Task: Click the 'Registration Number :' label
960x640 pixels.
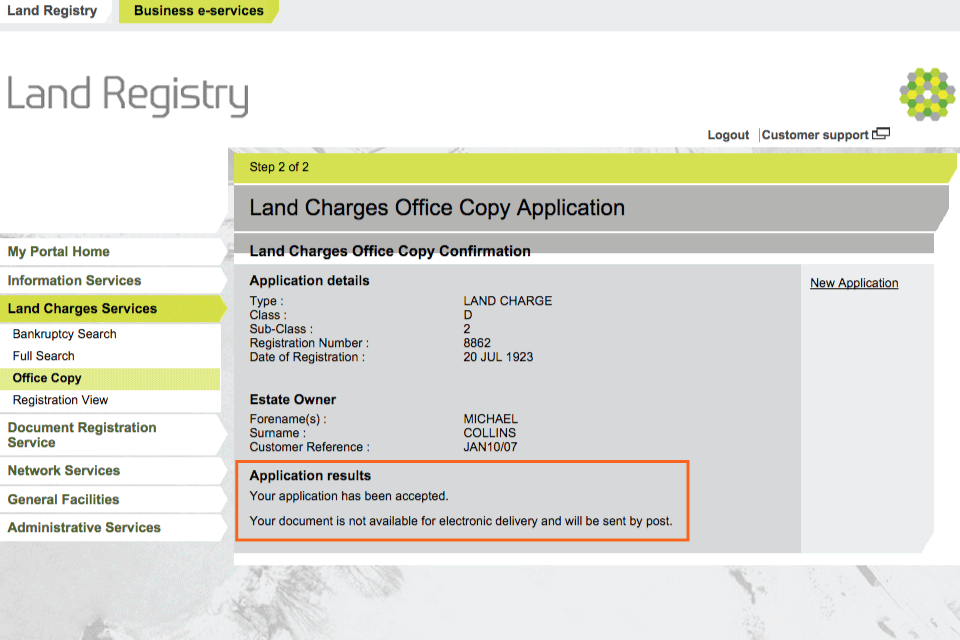Action: [x=309, y=343]
